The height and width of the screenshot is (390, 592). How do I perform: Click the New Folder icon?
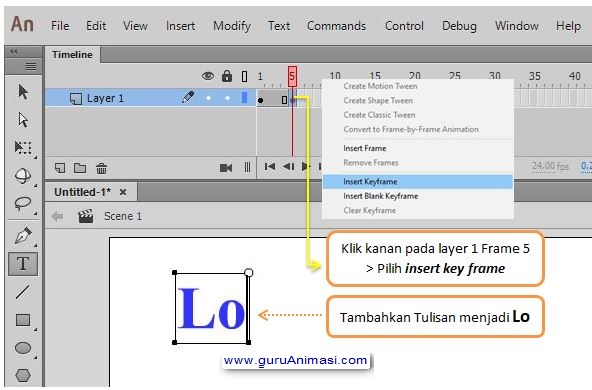pyautogui.click(x=80, y=168)
